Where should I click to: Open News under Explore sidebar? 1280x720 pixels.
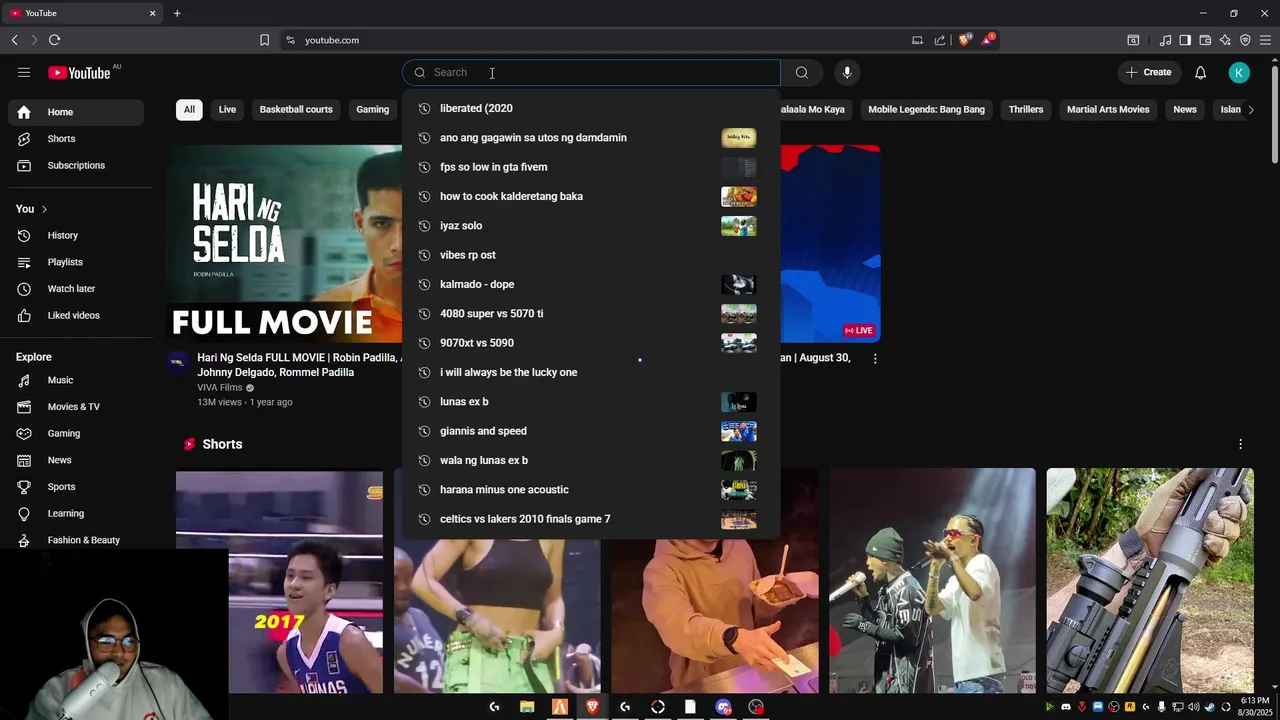tap(78, 460)
